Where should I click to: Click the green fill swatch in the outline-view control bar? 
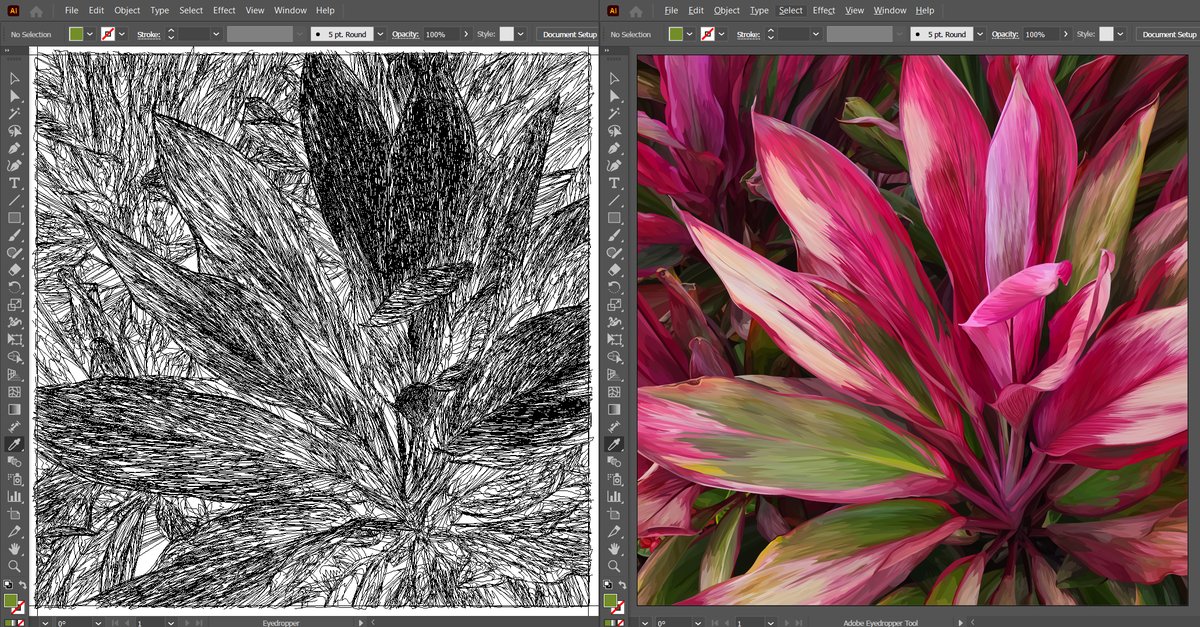77,34
